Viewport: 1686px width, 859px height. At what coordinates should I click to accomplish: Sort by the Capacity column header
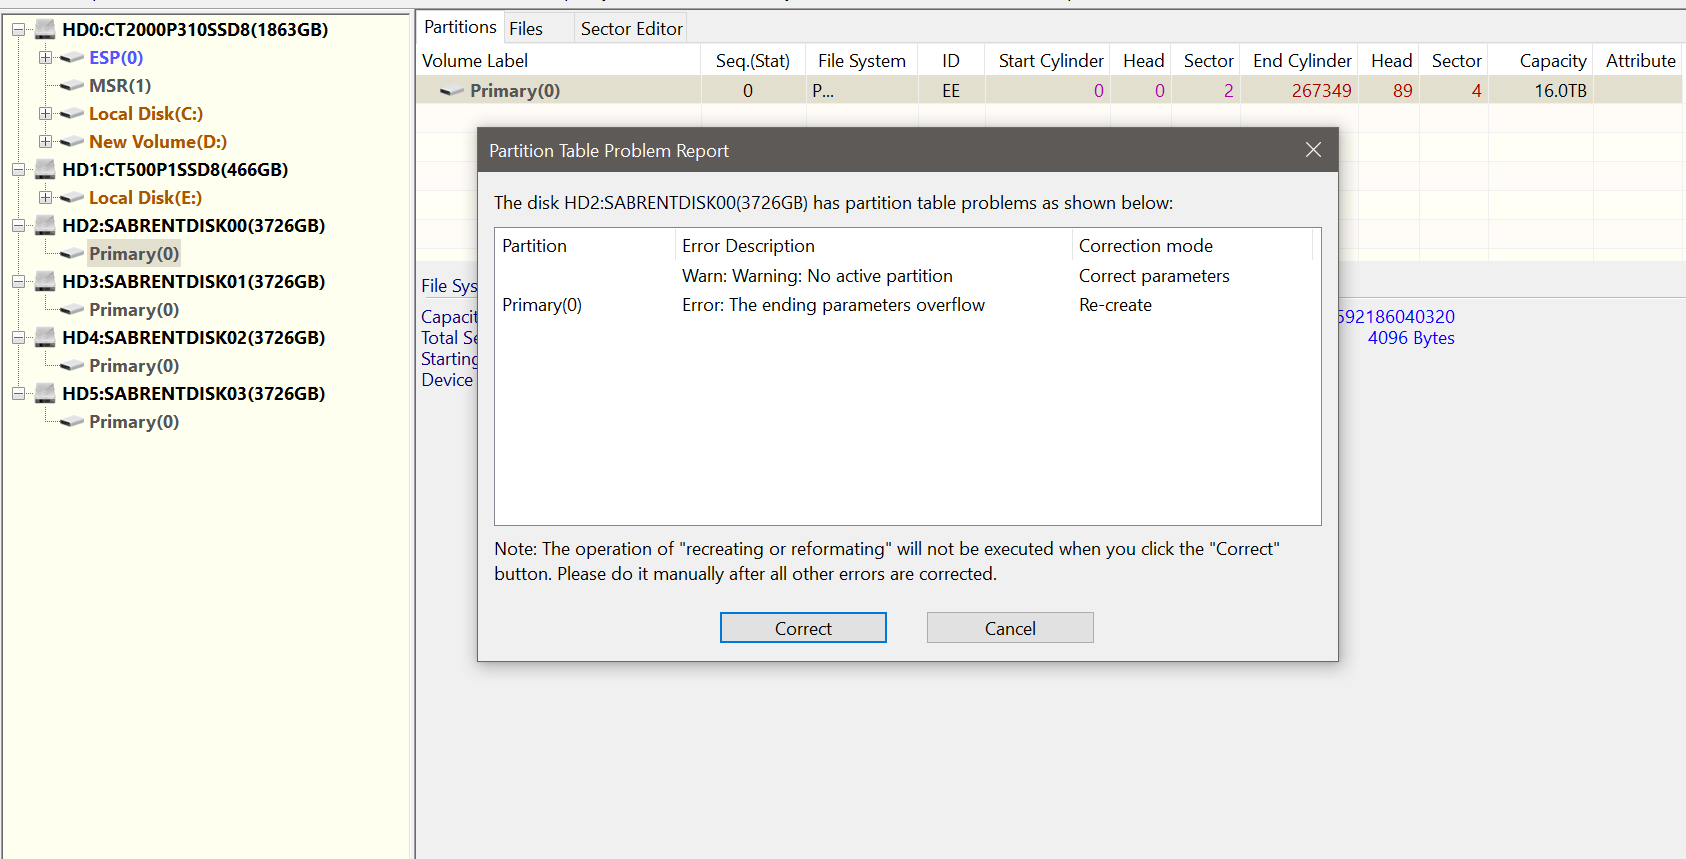coord(1552,61)
